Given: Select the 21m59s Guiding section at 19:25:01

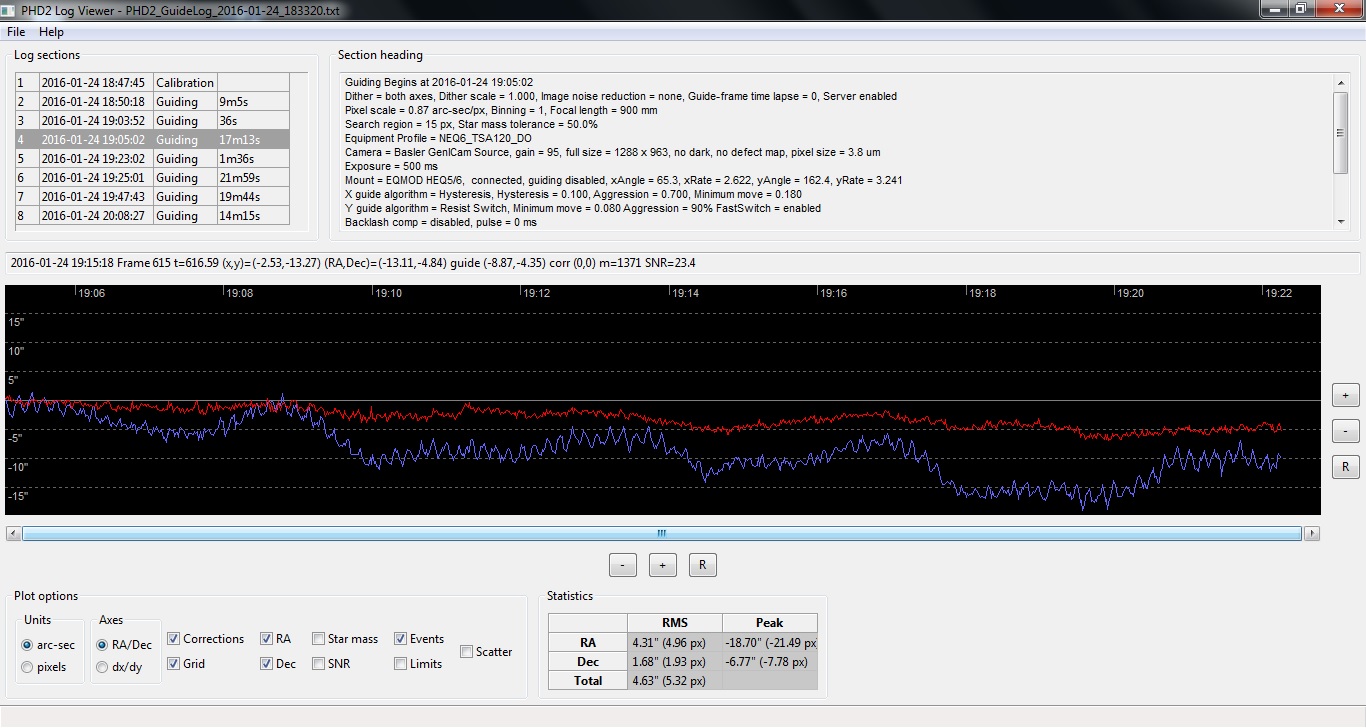Looking at the screenshot, I should tap(152, 178).
